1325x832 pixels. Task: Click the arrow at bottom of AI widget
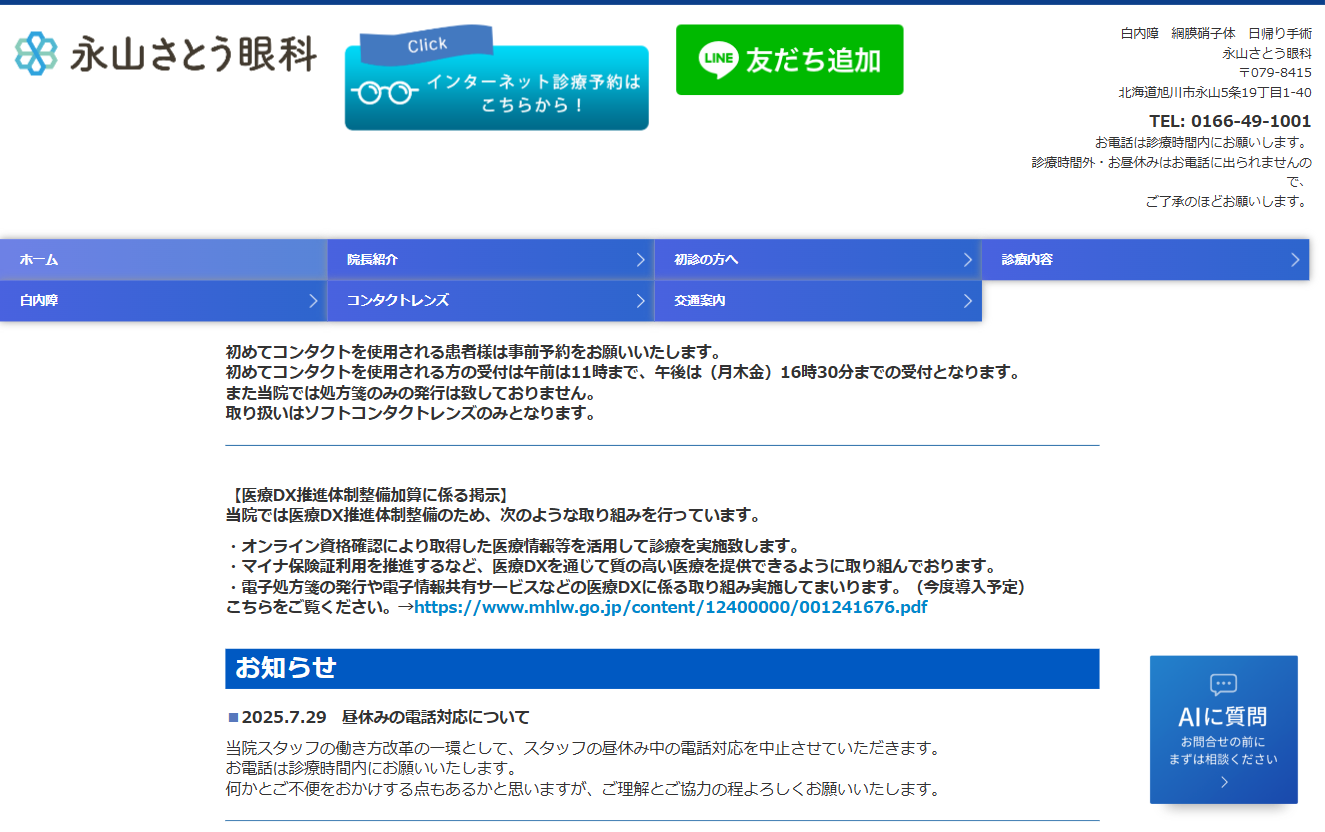click(x=1224, y=782)
